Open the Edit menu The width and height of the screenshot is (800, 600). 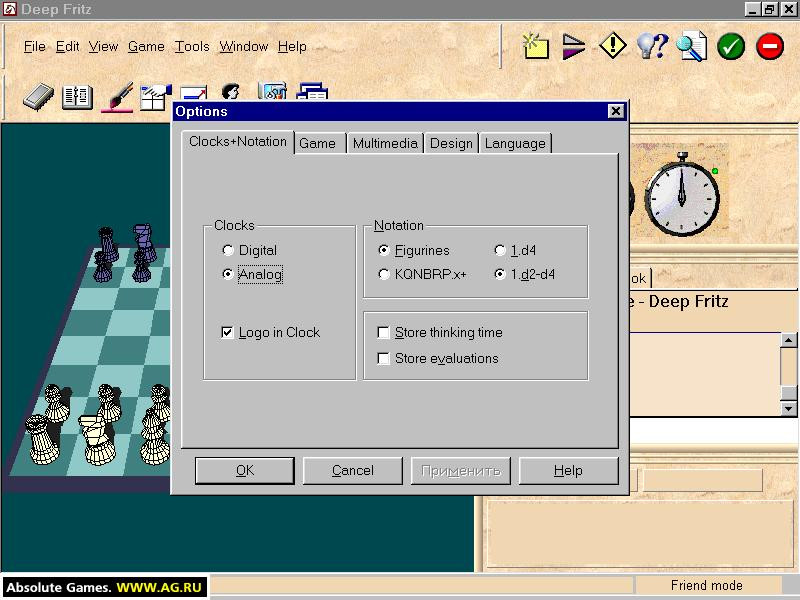(67, 46)
